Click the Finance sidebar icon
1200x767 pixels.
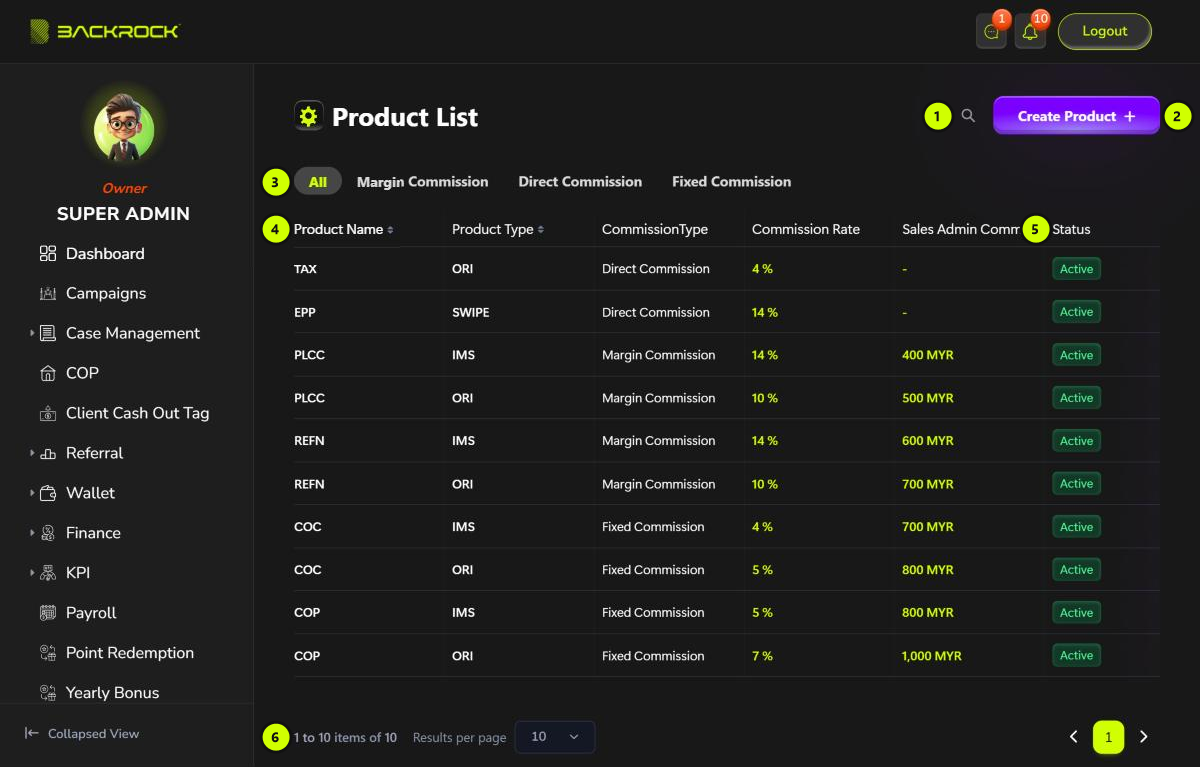48,534
